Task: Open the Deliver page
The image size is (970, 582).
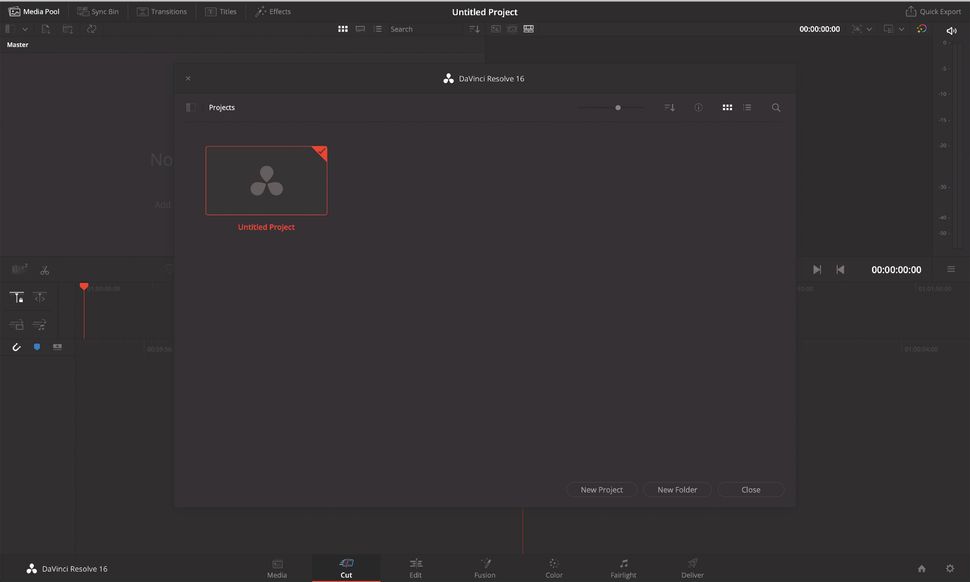Action: click(692, 568)
